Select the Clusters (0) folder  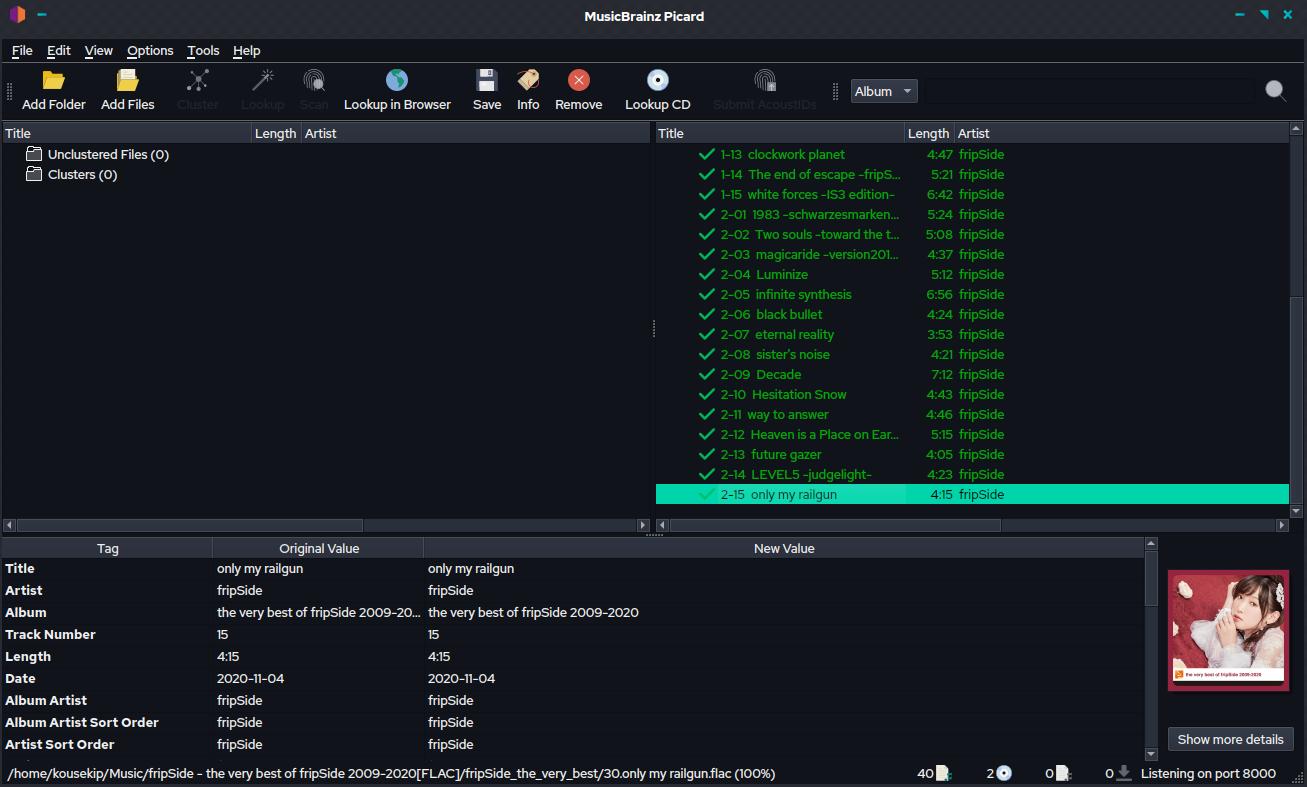coord(82,175)
